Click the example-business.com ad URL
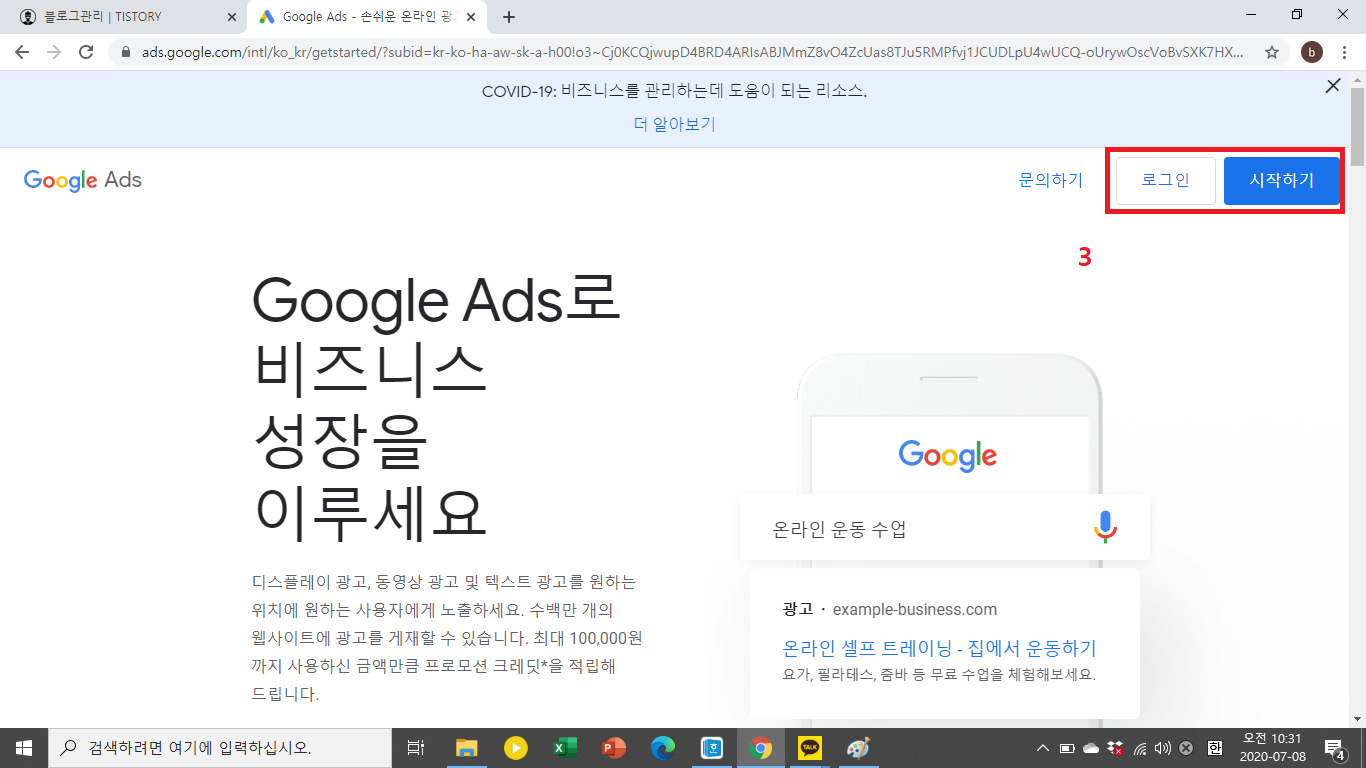This screenshot has height=768, width=1366. pyautogui.click(x=914, y=609)
